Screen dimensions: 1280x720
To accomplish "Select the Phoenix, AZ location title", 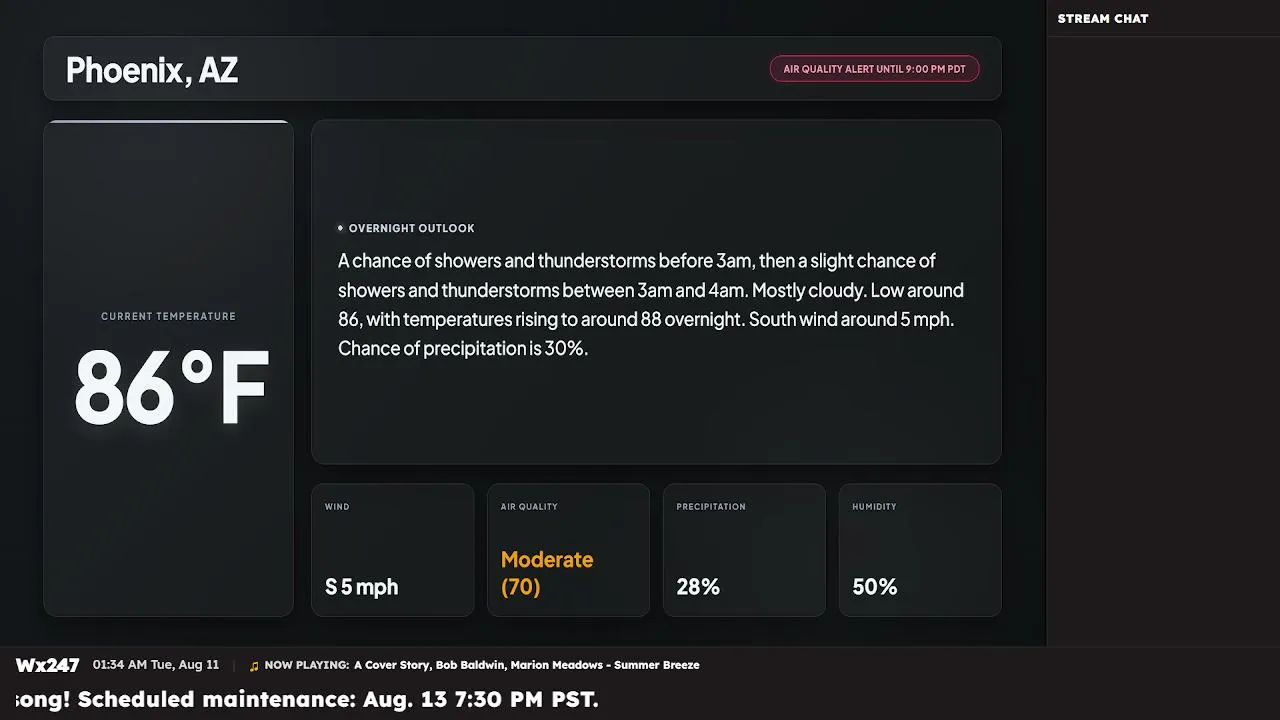I will (x=152, y=70).
